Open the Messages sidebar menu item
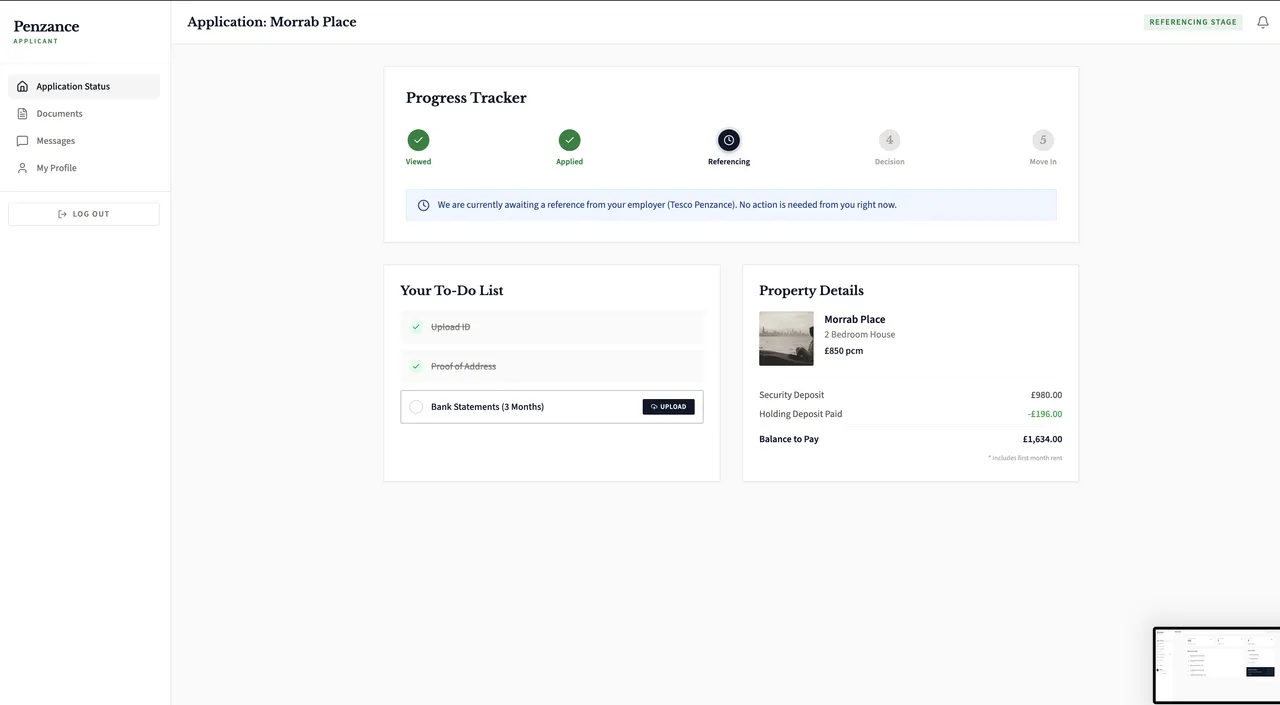This screenshot has width=1280, height=705. tap(56, 141)
